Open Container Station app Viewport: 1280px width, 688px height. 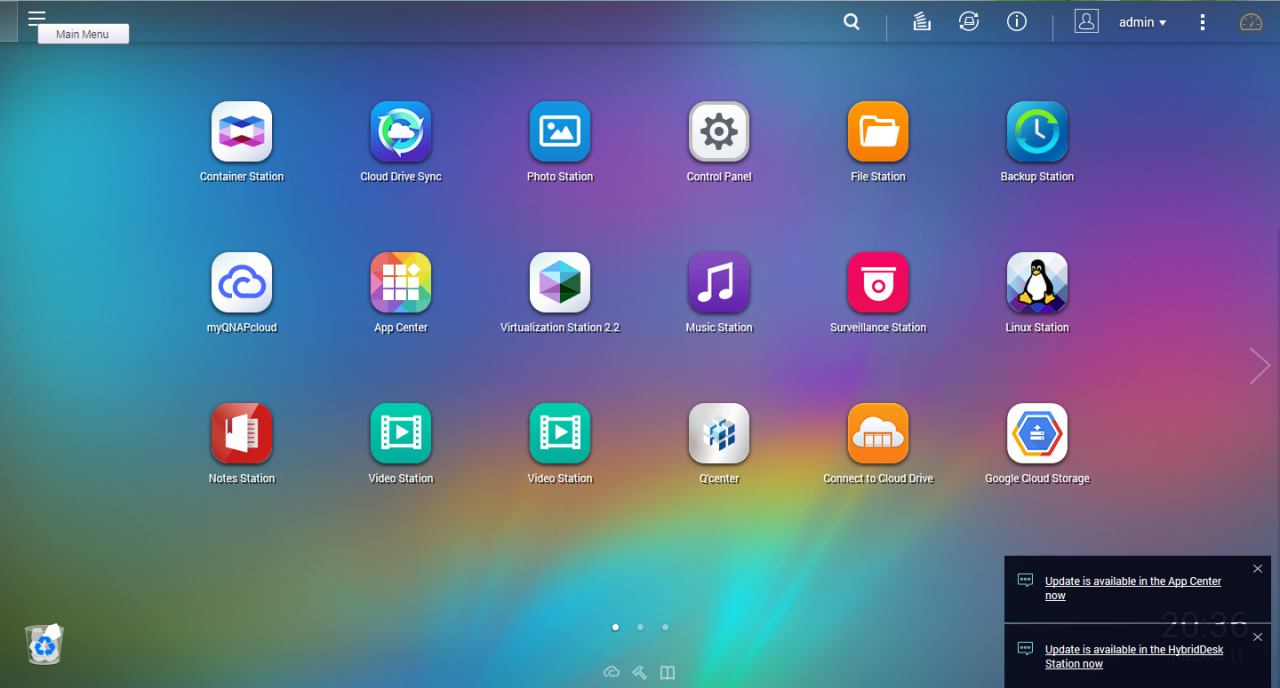242,132
